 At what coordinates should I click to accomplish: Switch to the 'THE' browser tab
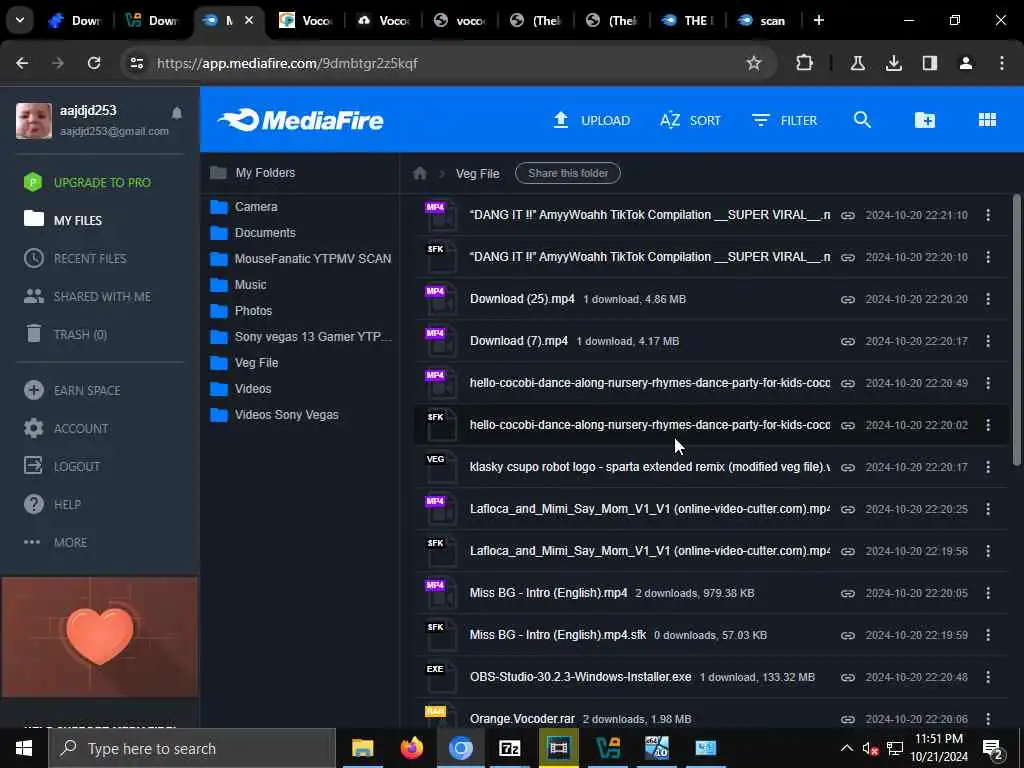(x=687, y=20)
